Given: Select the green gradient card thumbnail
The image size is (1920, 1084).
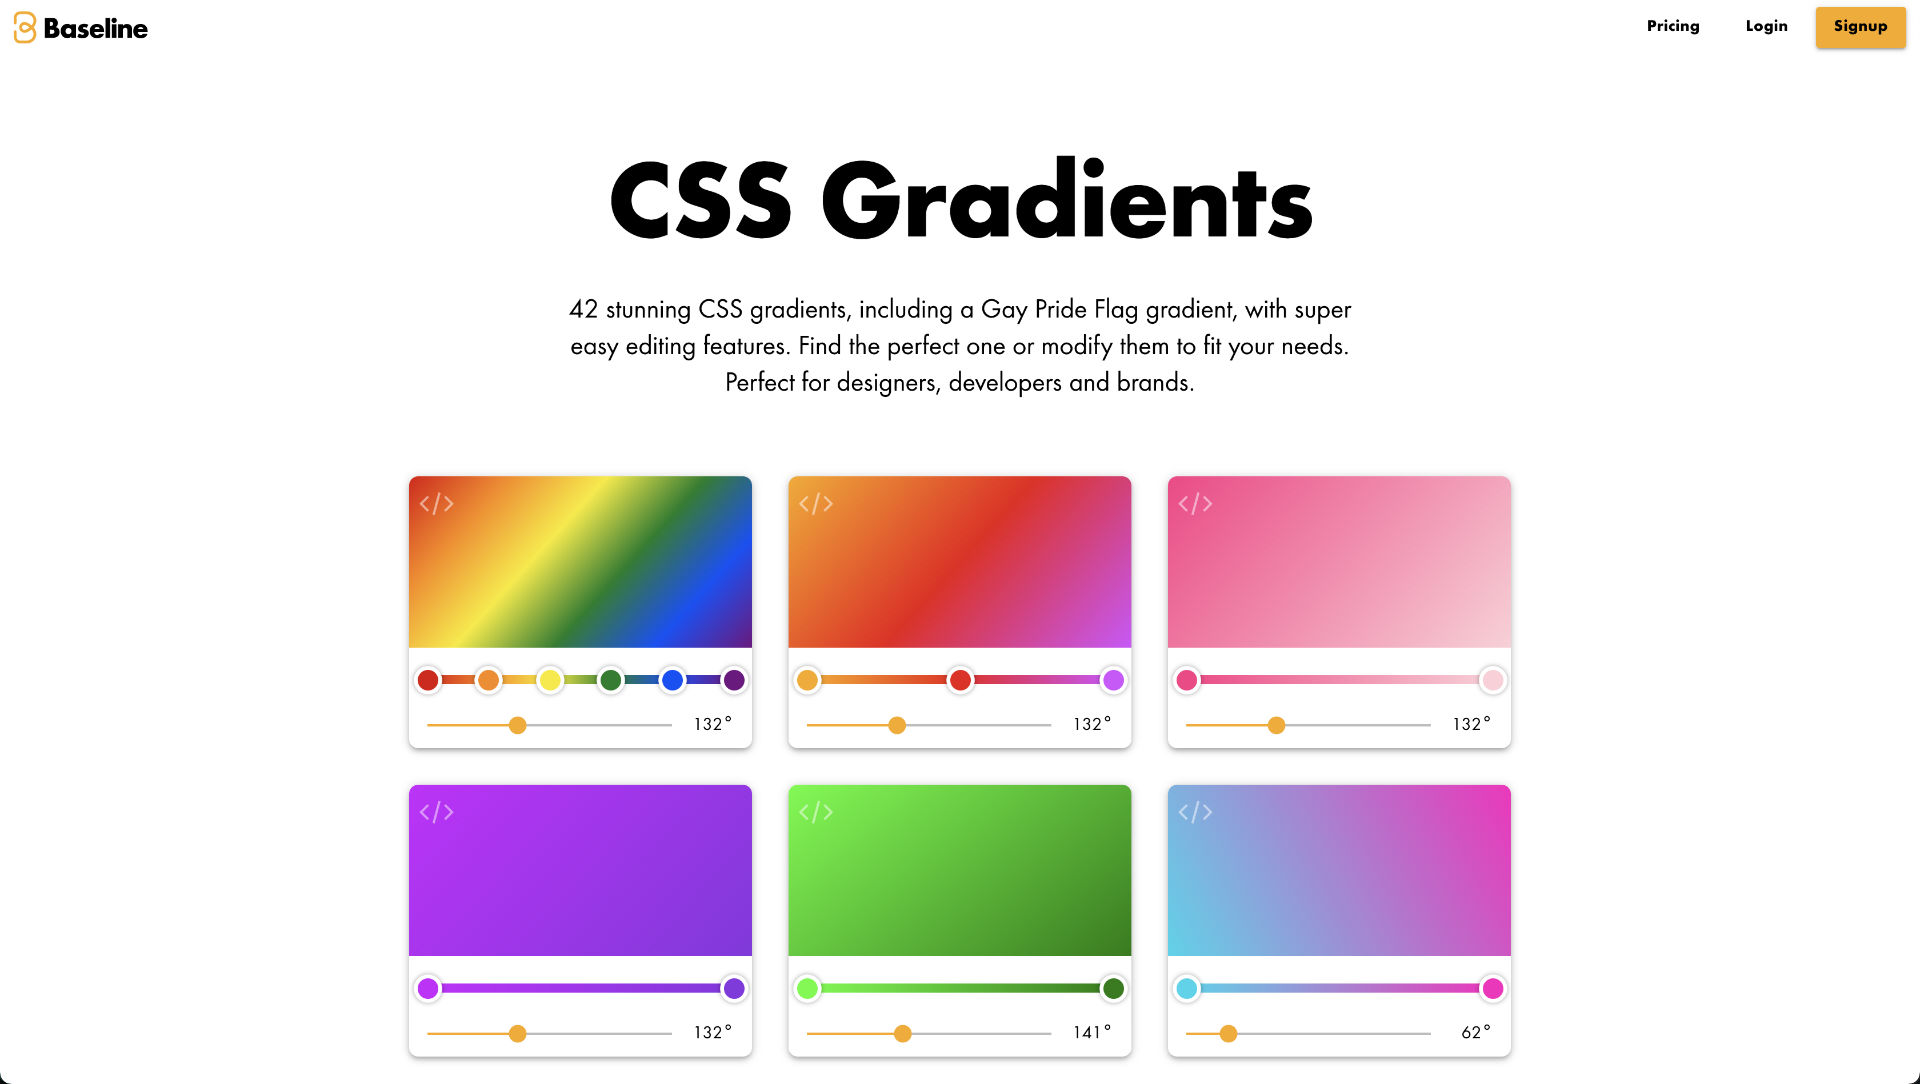Looking at the screenshot, I should (x=960, y=870).
